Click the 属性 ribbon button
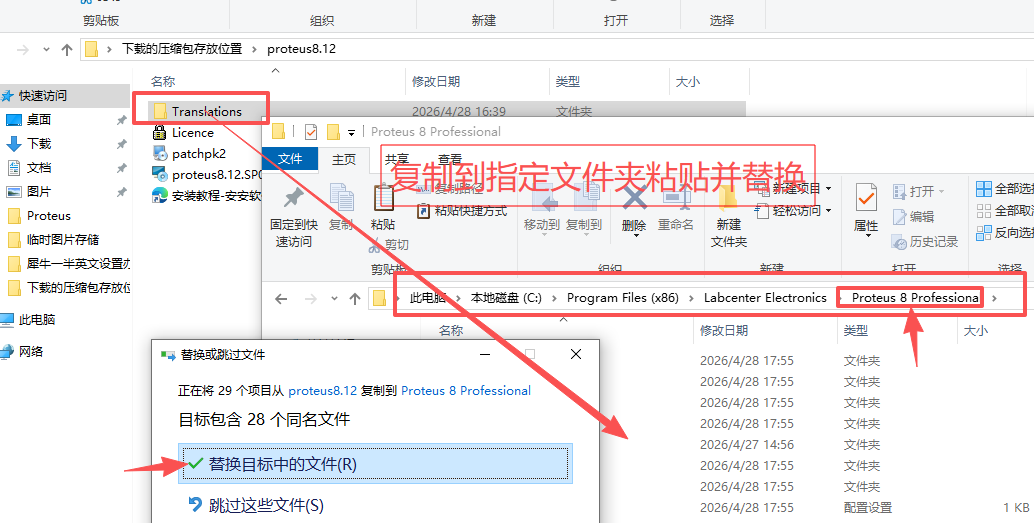 tap(866, 211)
